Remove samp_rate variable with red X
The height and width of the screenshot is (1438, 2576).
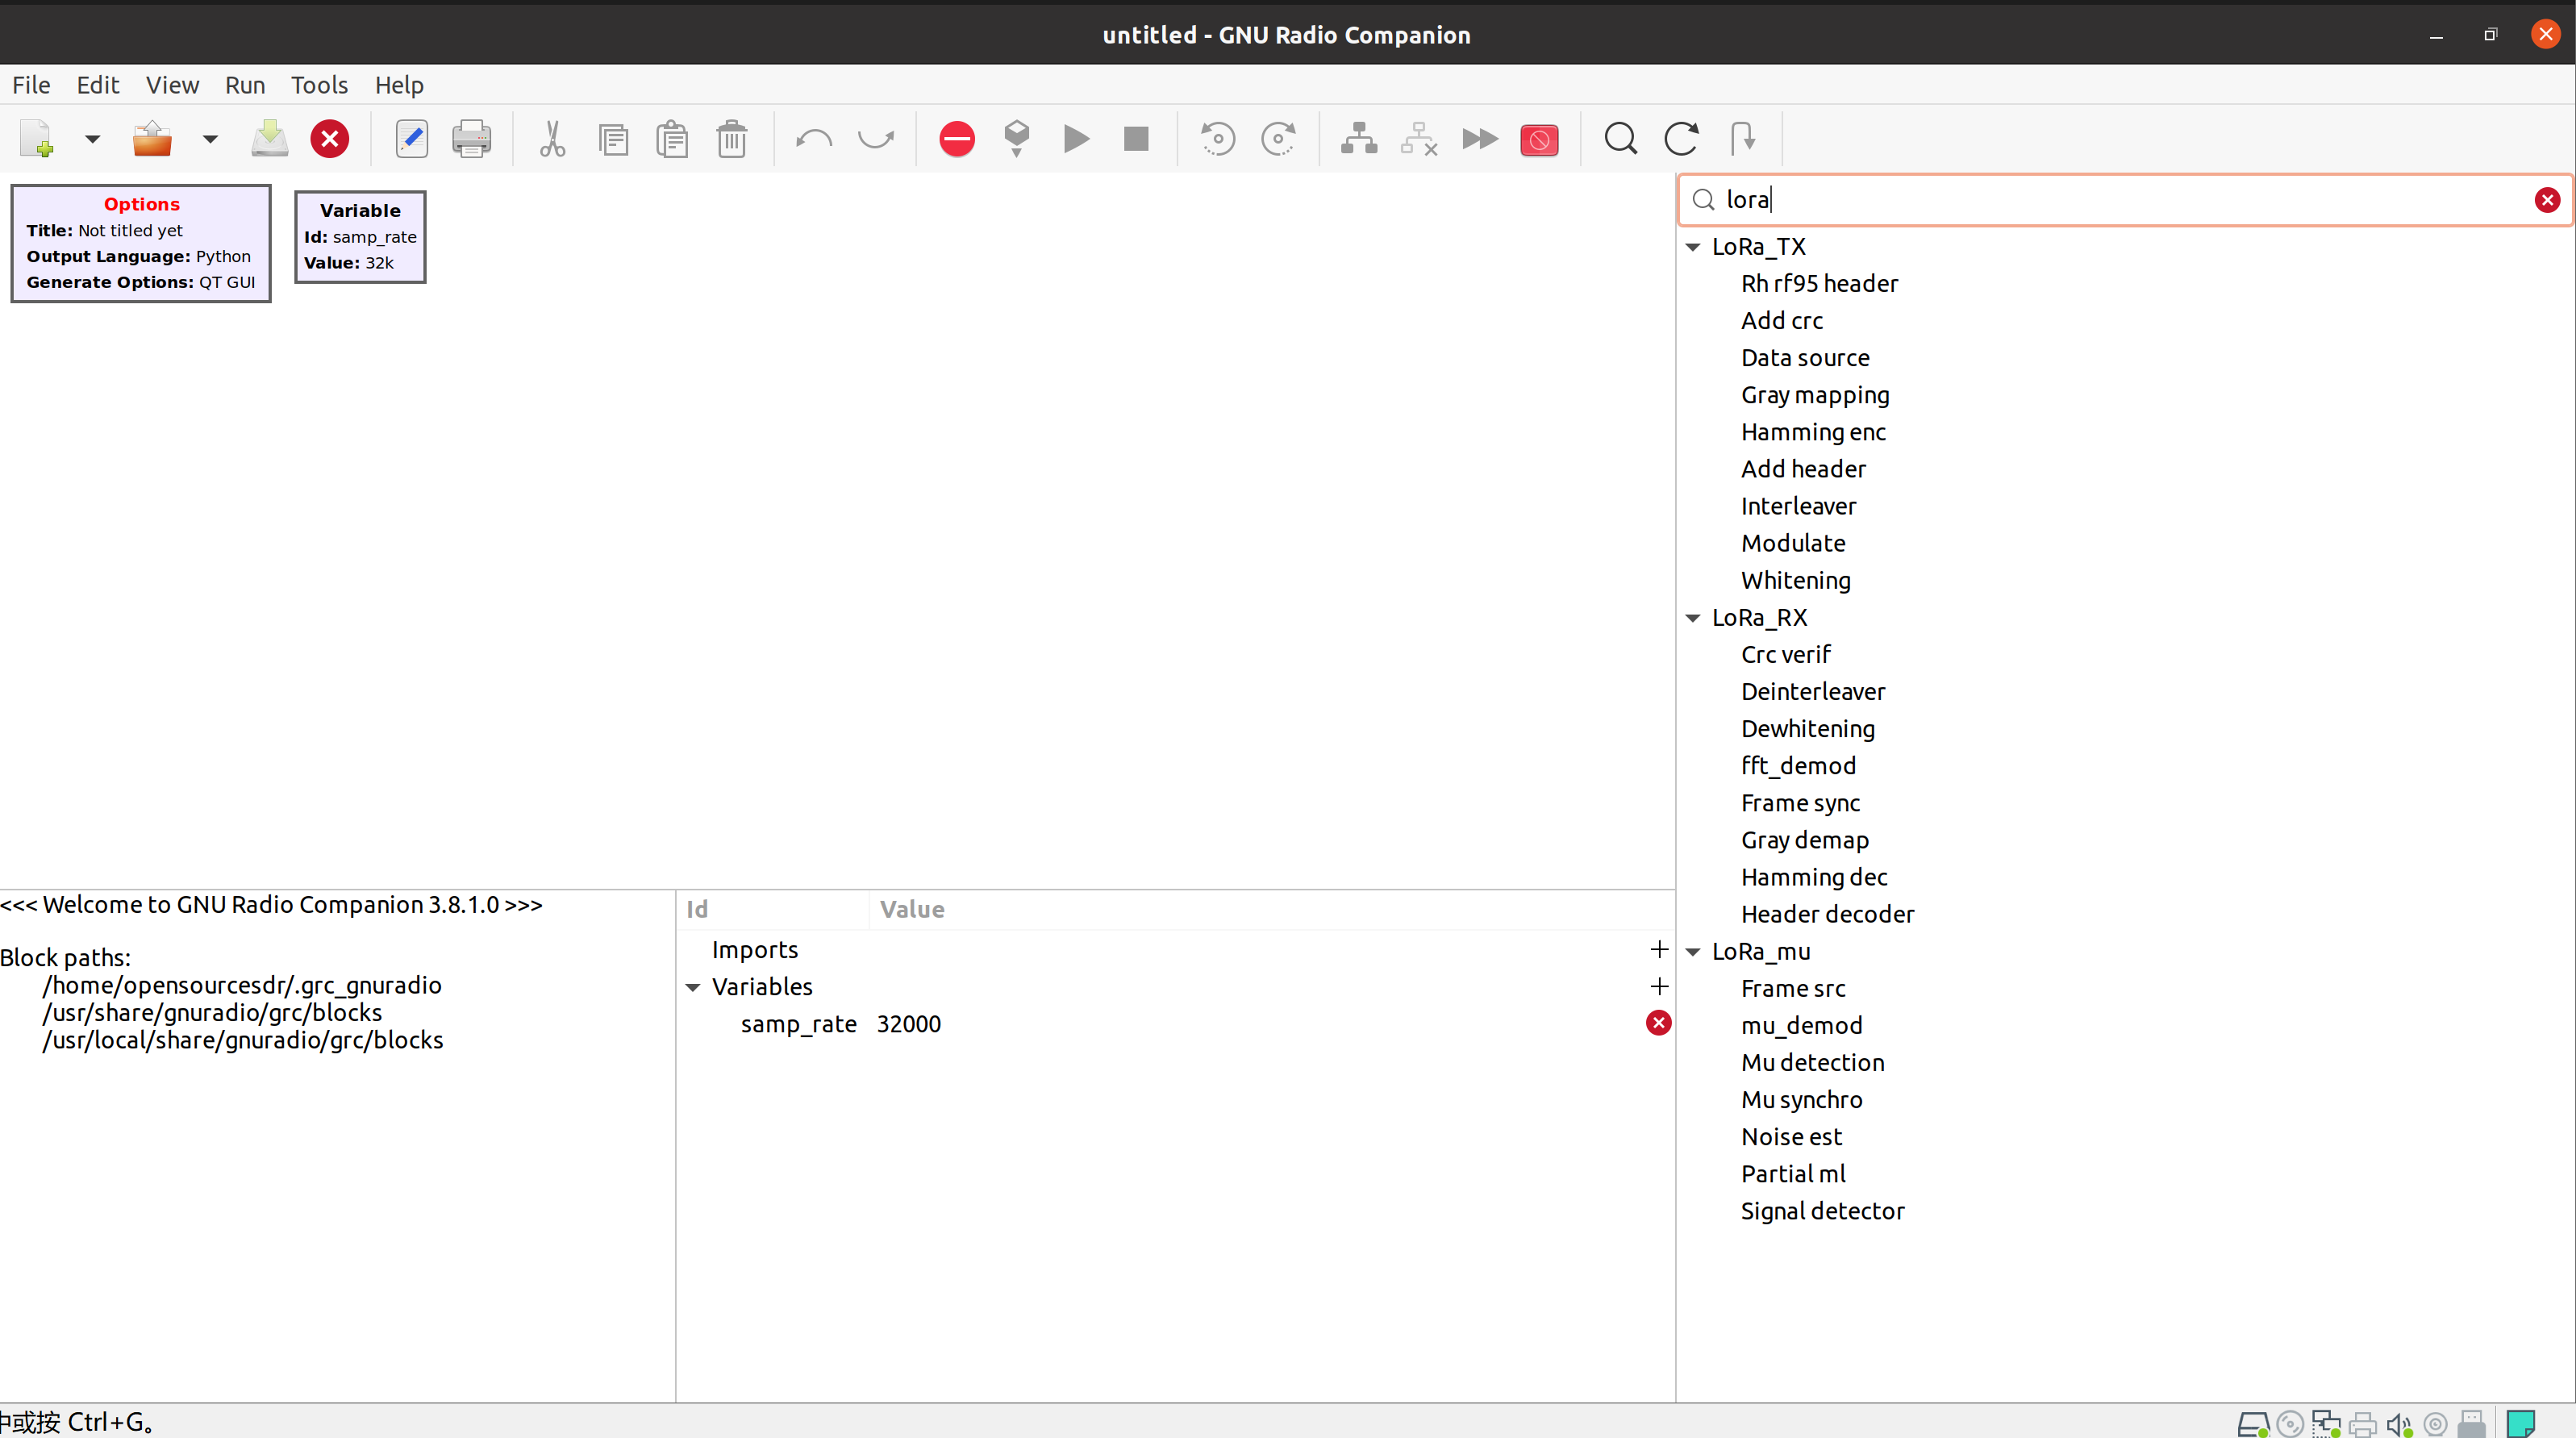click(1658, 1023)
